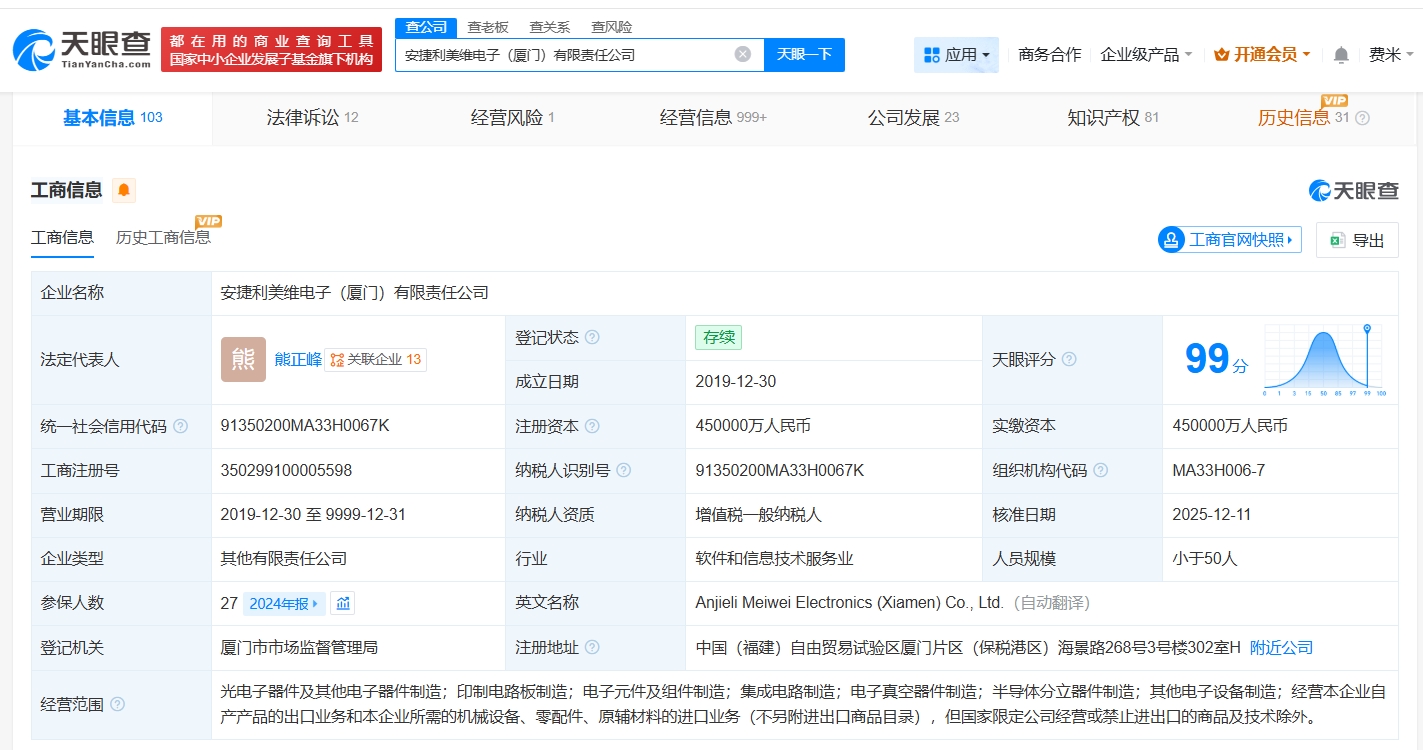Open the 附近公司 link
This screenshot has height=750, width=1423.
pyautogui.click(x=1281, y=648)
